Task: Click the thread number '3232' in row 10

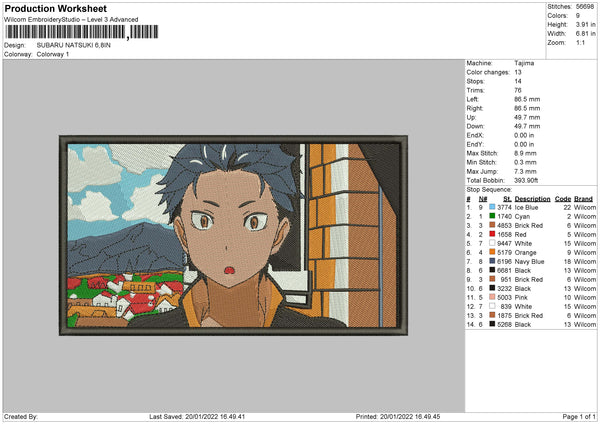Action: tap(504, 289)
